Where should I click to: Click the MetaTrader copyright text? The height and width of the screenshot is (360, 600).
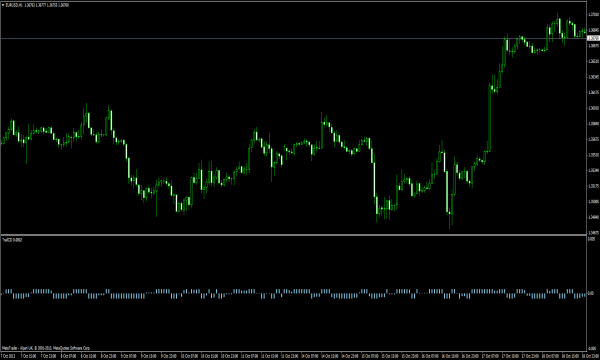click(46, 348)
